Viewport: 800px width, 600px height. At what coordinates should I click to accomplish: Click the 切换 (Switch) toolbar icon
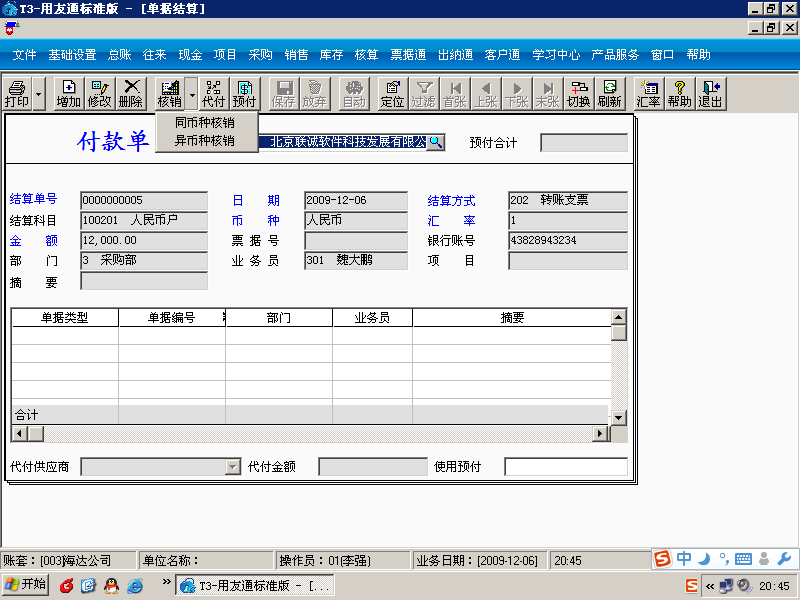pos(579,94)
